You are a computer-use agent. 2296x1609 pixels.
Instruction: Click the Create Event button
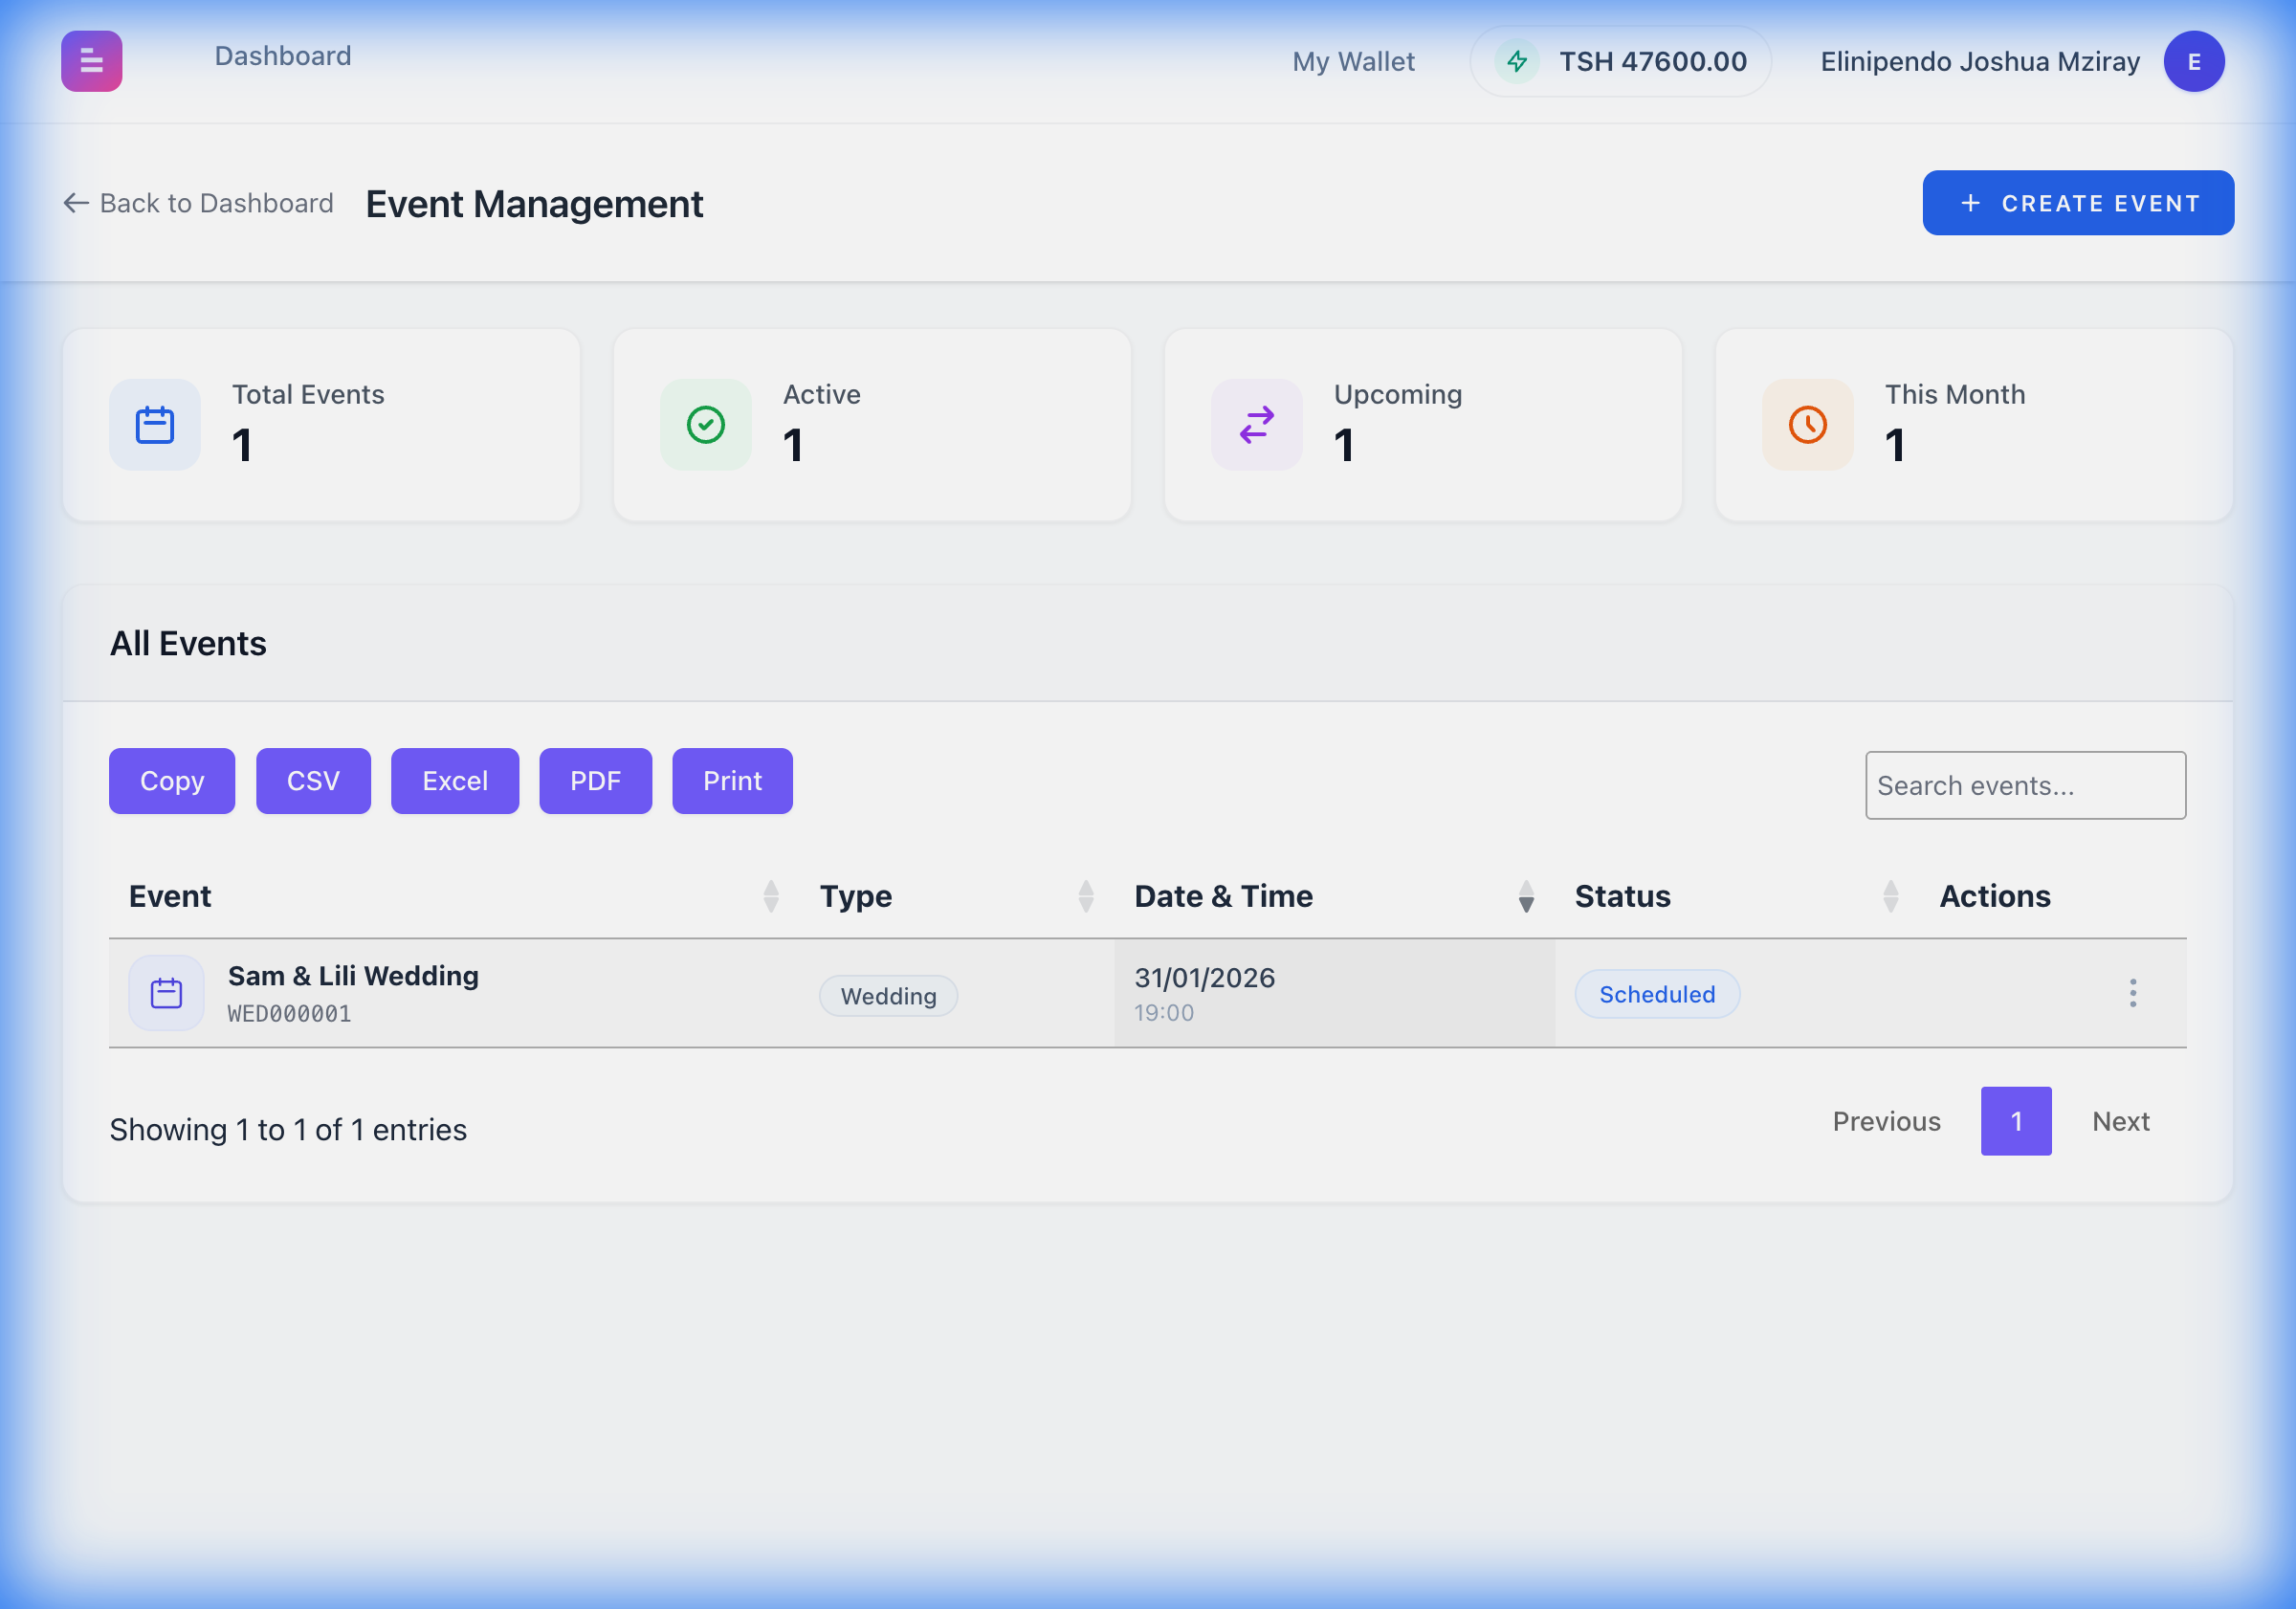[x=2077, y=203]
